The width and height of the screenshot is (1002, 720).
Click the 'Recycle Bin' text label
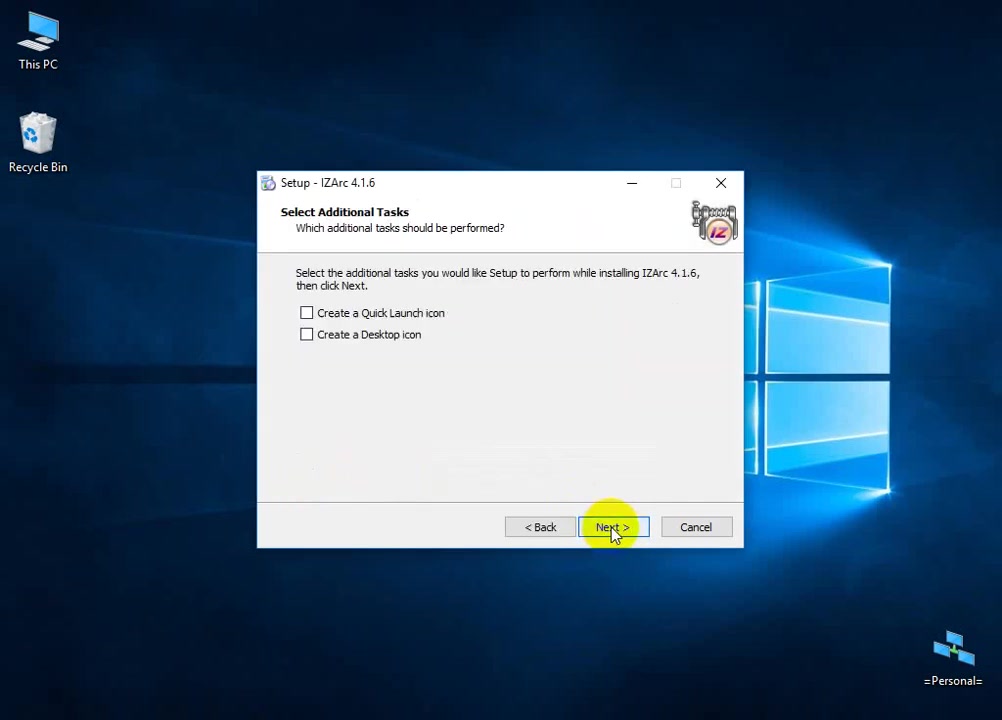pyautogui.click(x=38, y=167)
